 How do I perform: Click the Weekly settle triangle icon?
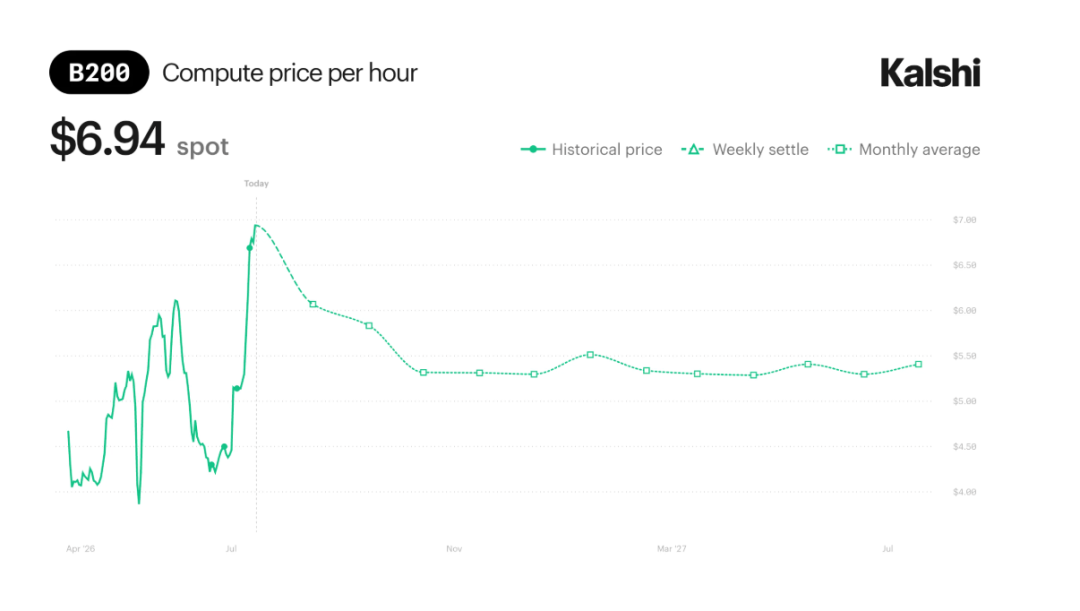pyautogui.click(x=693, y=149)
